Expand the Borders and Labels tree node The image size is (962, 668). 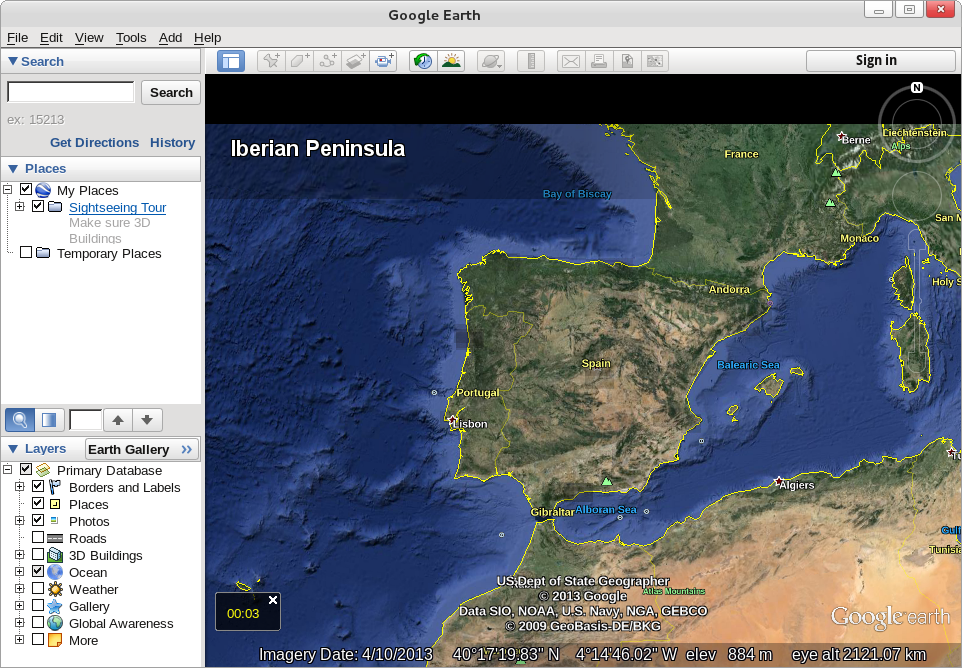pos(20,487)
